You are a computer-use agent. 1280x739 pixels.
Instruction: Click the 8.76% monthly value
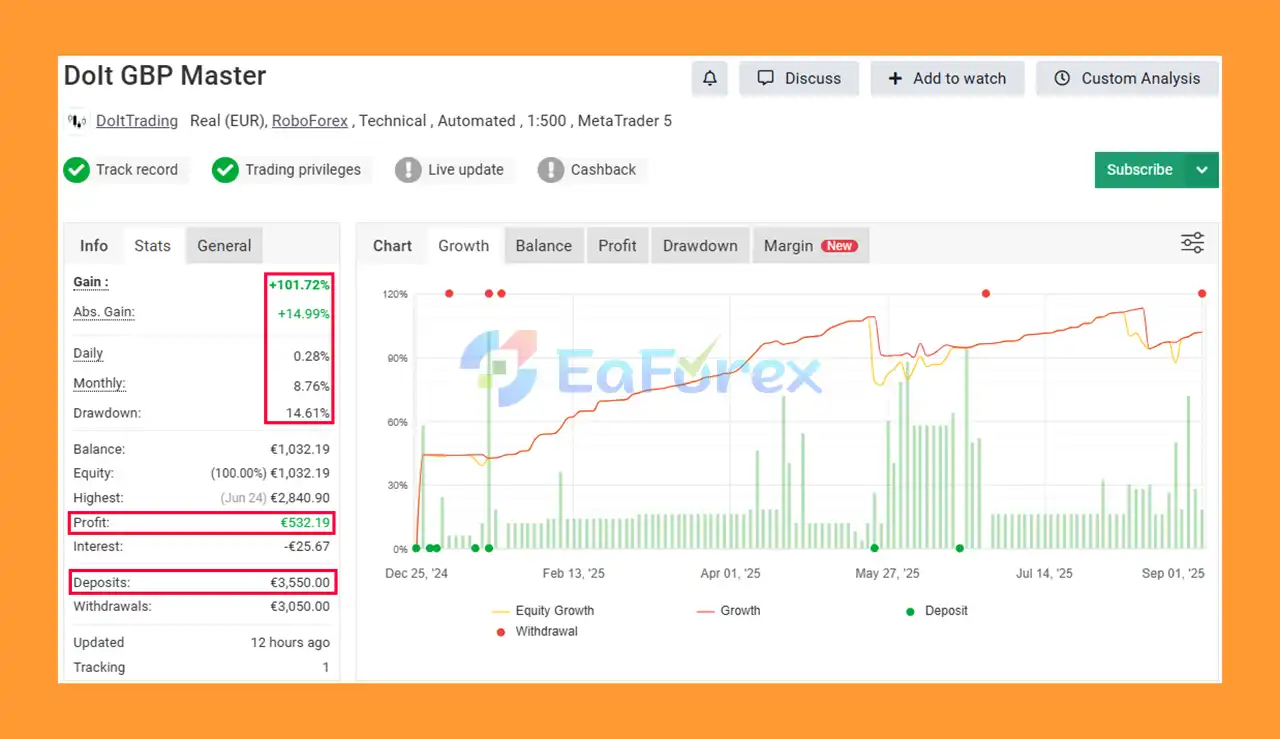click(311, 386)
